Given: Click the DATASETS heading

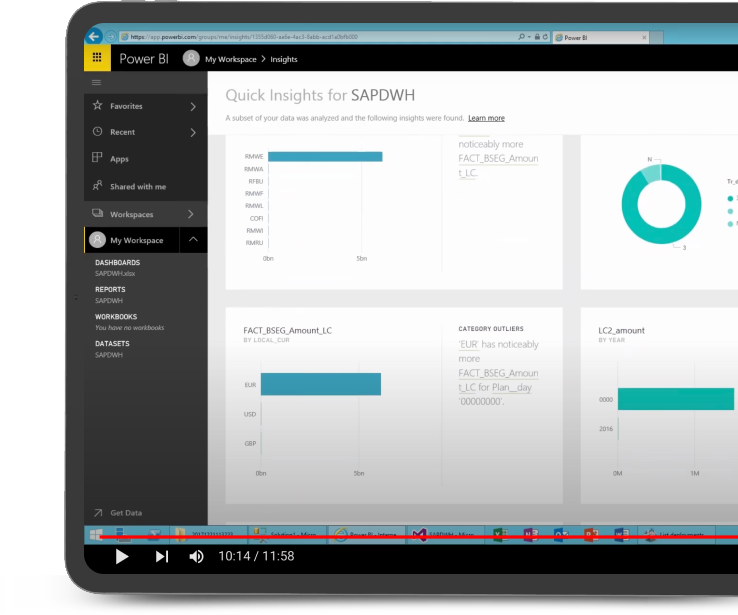Looking at the screenshot, I should pos(112,343).
